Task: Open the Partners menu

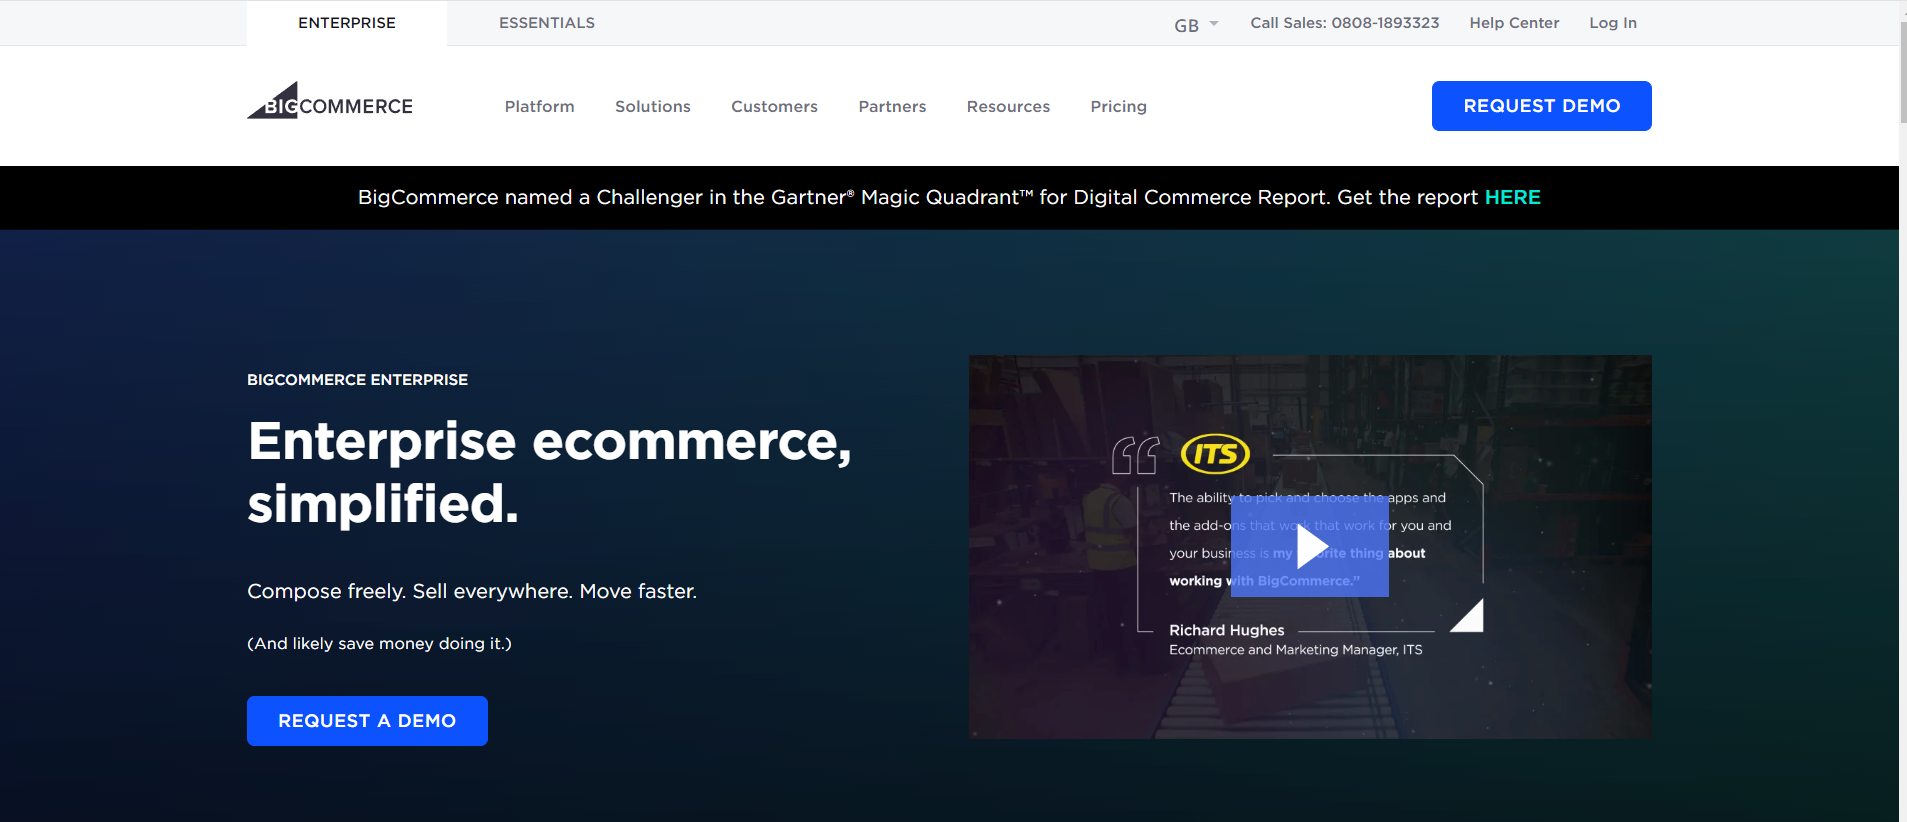Action: (x=893, y=106)
